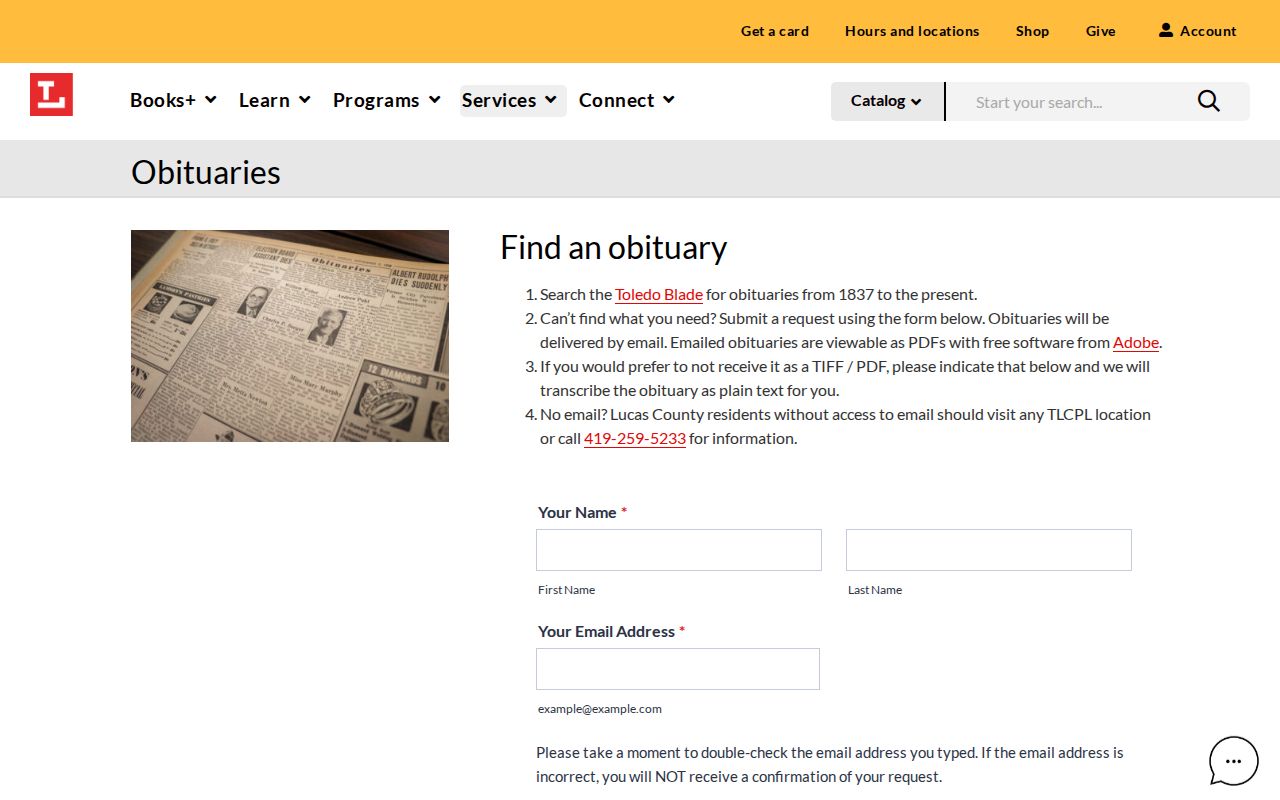Open the Shop link
Viewport: 1280px width, 800px height.
click(x=1032, y=31)
